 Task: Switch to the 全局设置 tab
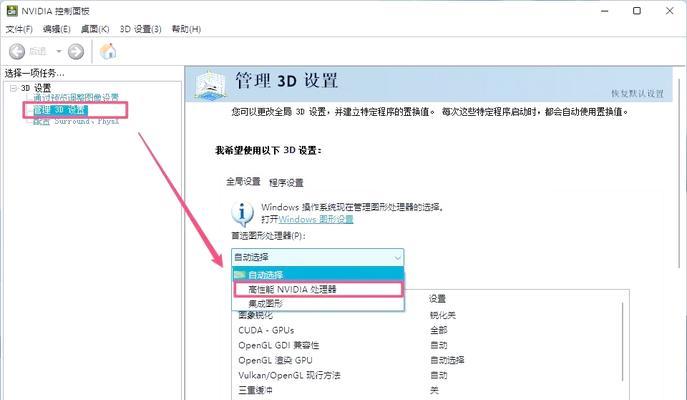(243, 181)
